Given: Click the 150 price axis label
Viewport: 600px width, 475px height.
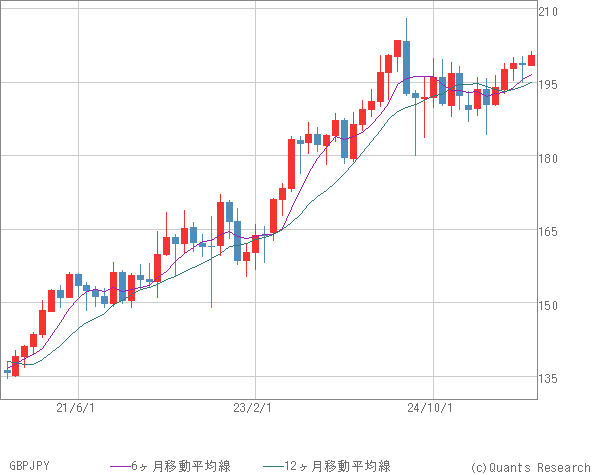Looking at the screenshot, I should tap(548, 305).
